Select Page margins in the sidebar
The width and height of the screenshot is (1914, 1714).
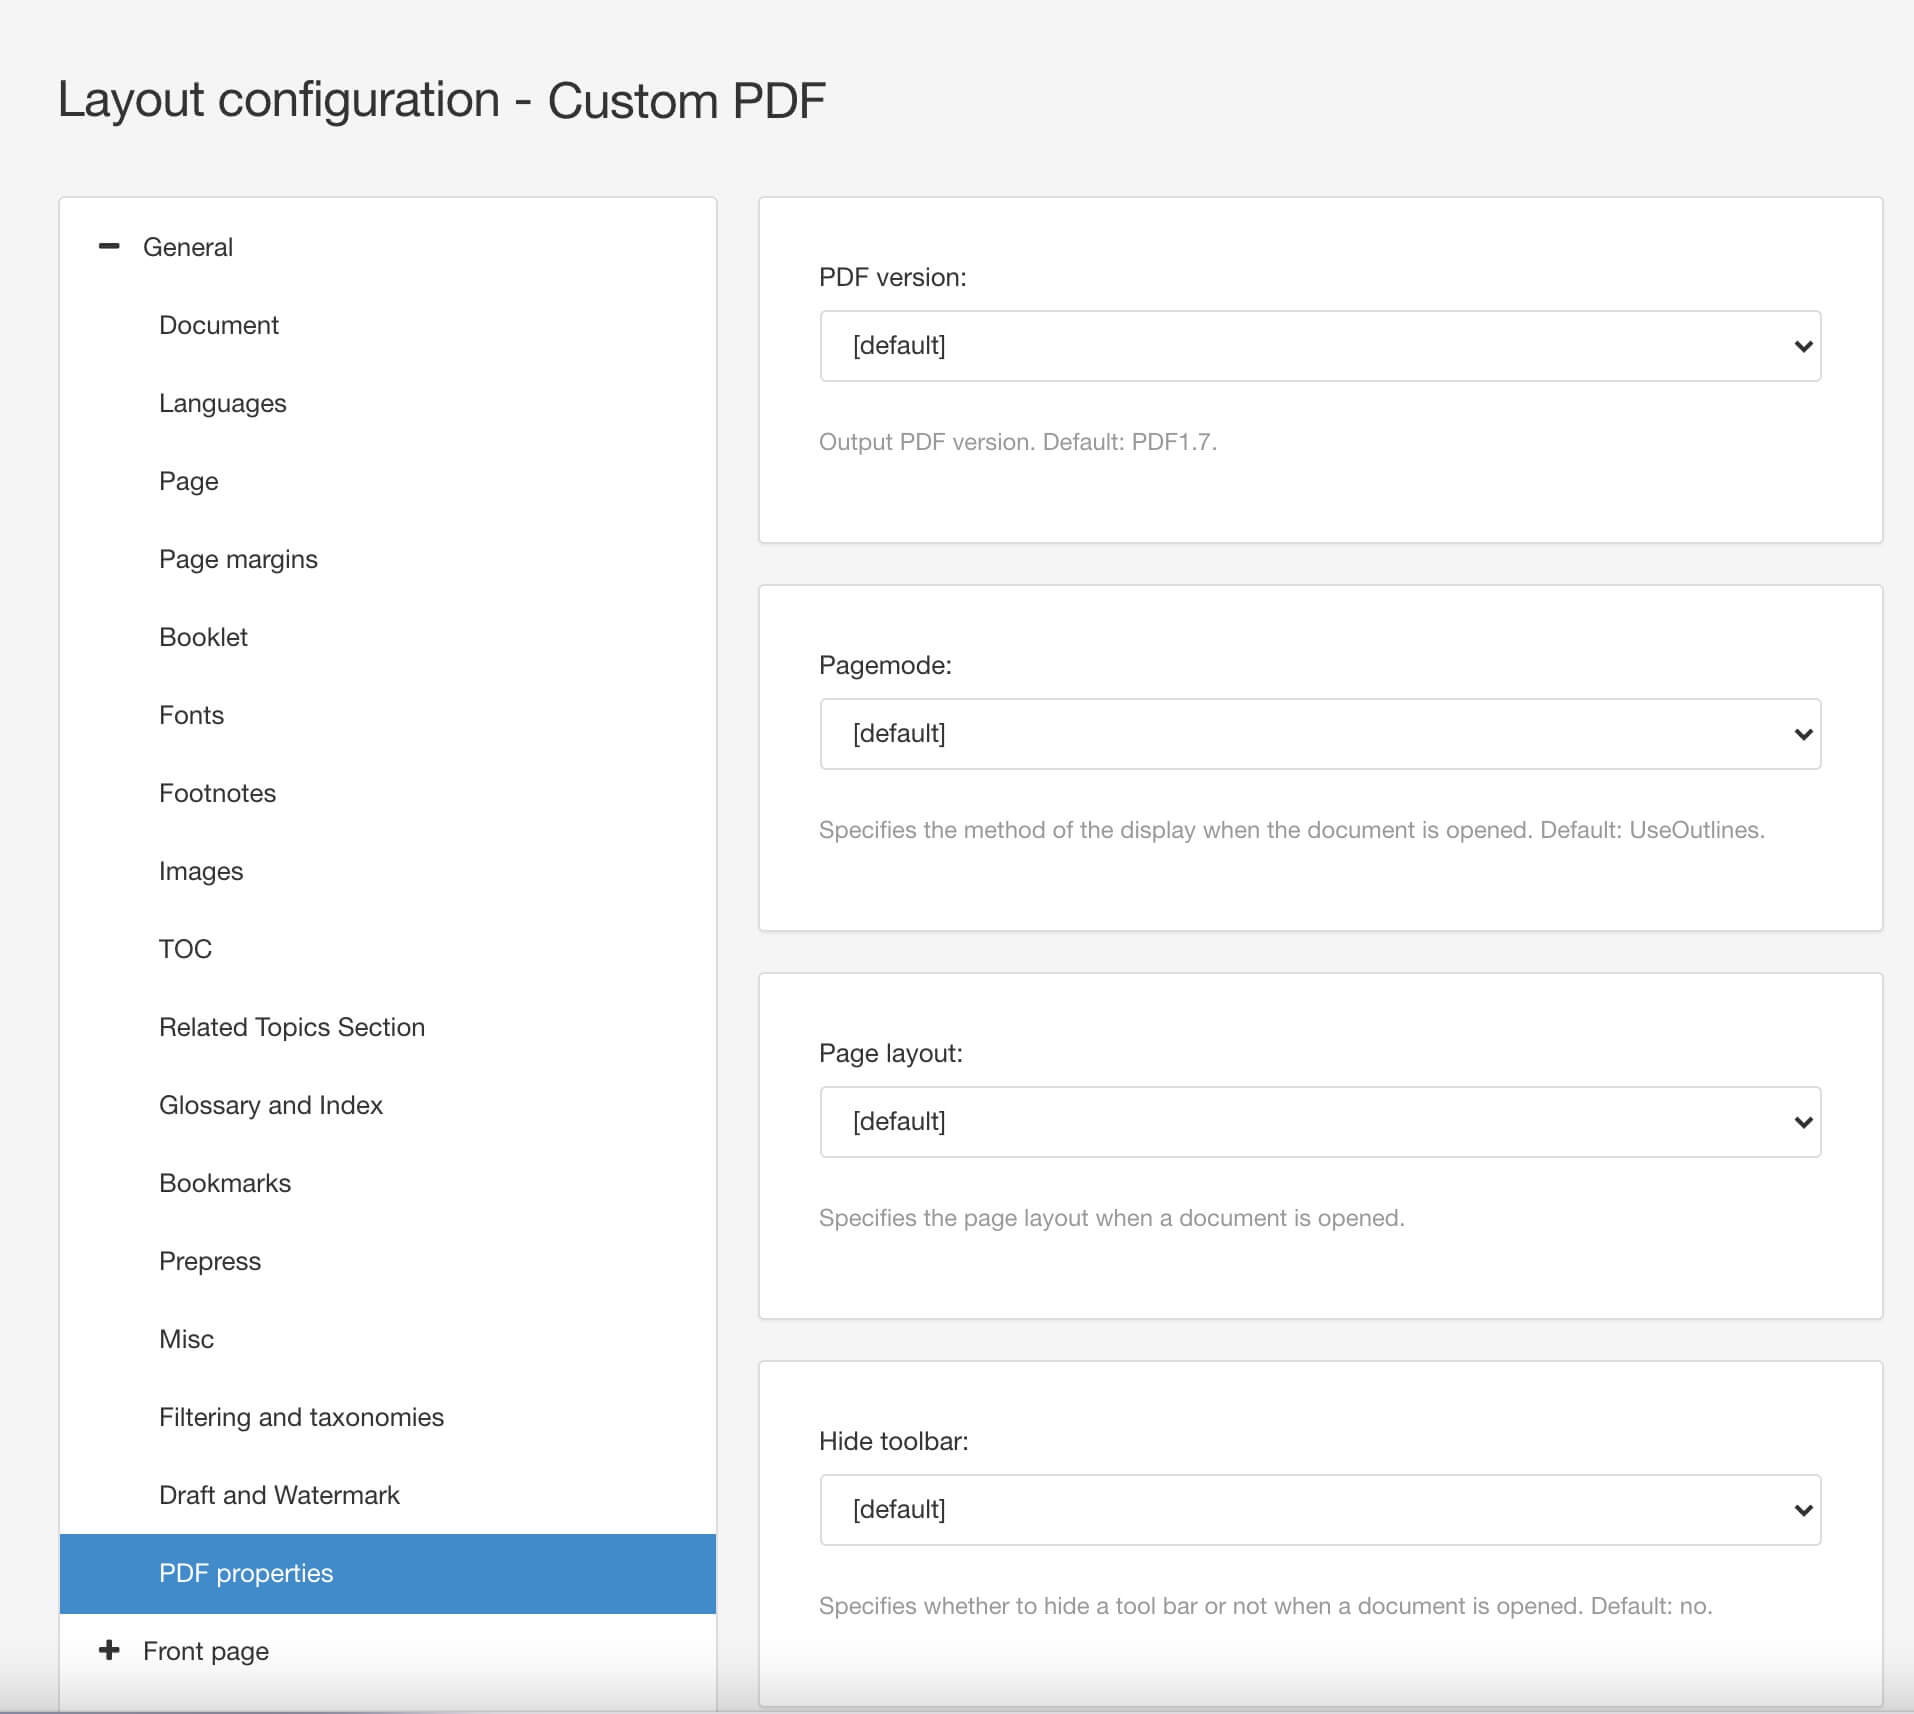(x=238, y=558)
